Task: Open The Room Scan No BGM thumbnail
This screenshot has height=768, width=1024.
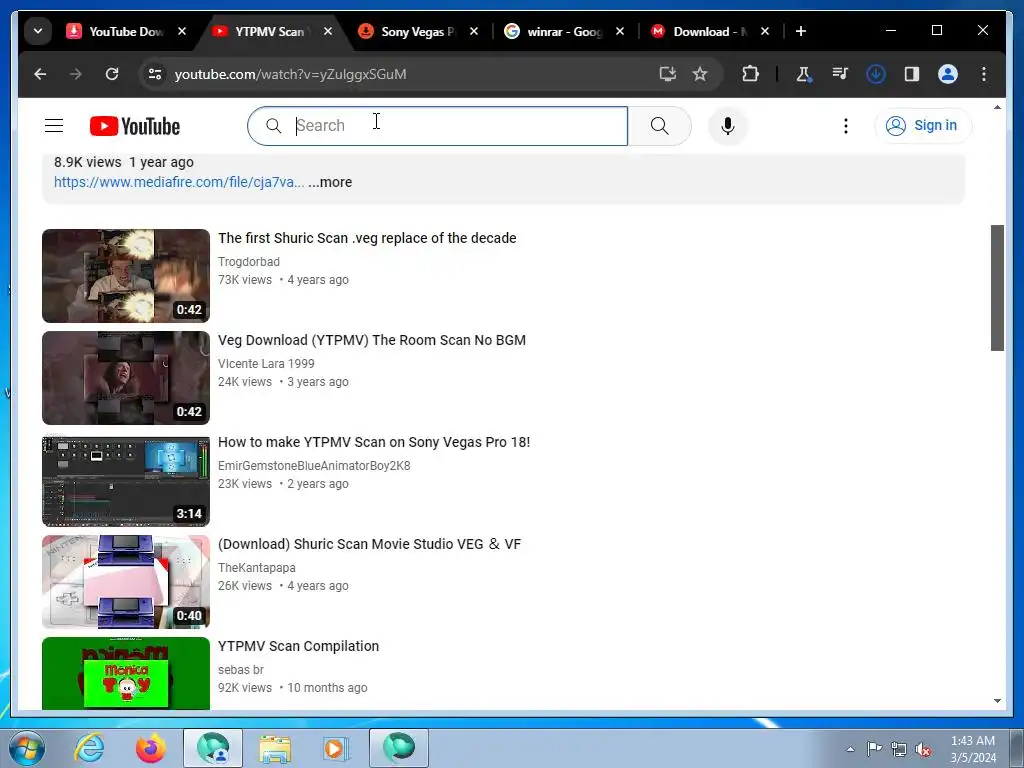Action: [126, 377]
